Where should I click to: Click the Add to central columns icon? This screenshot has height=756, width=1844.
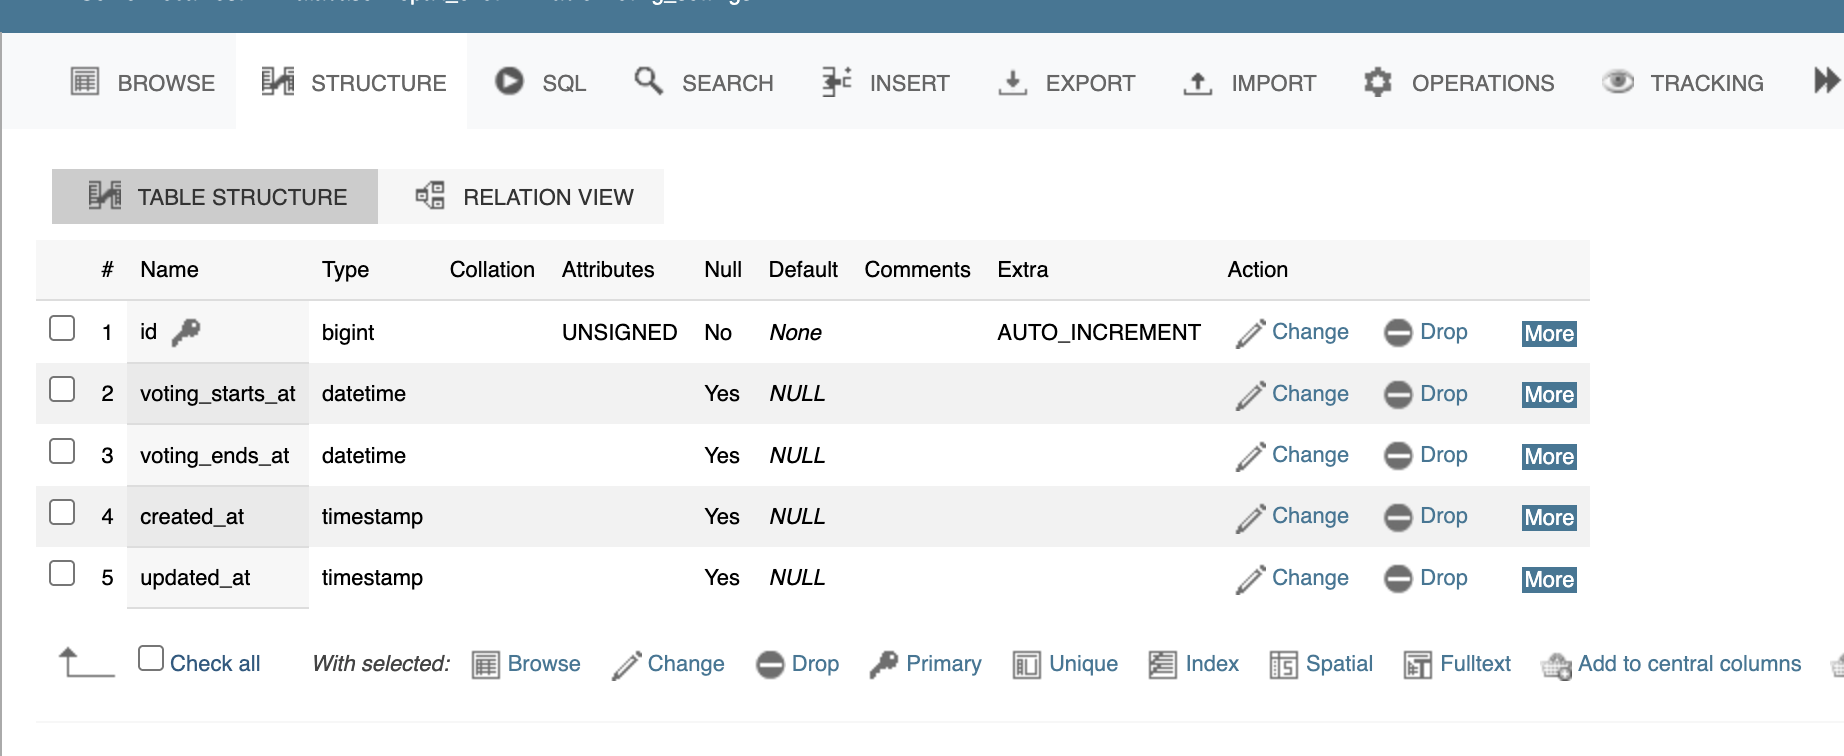tap(1556, 665)
